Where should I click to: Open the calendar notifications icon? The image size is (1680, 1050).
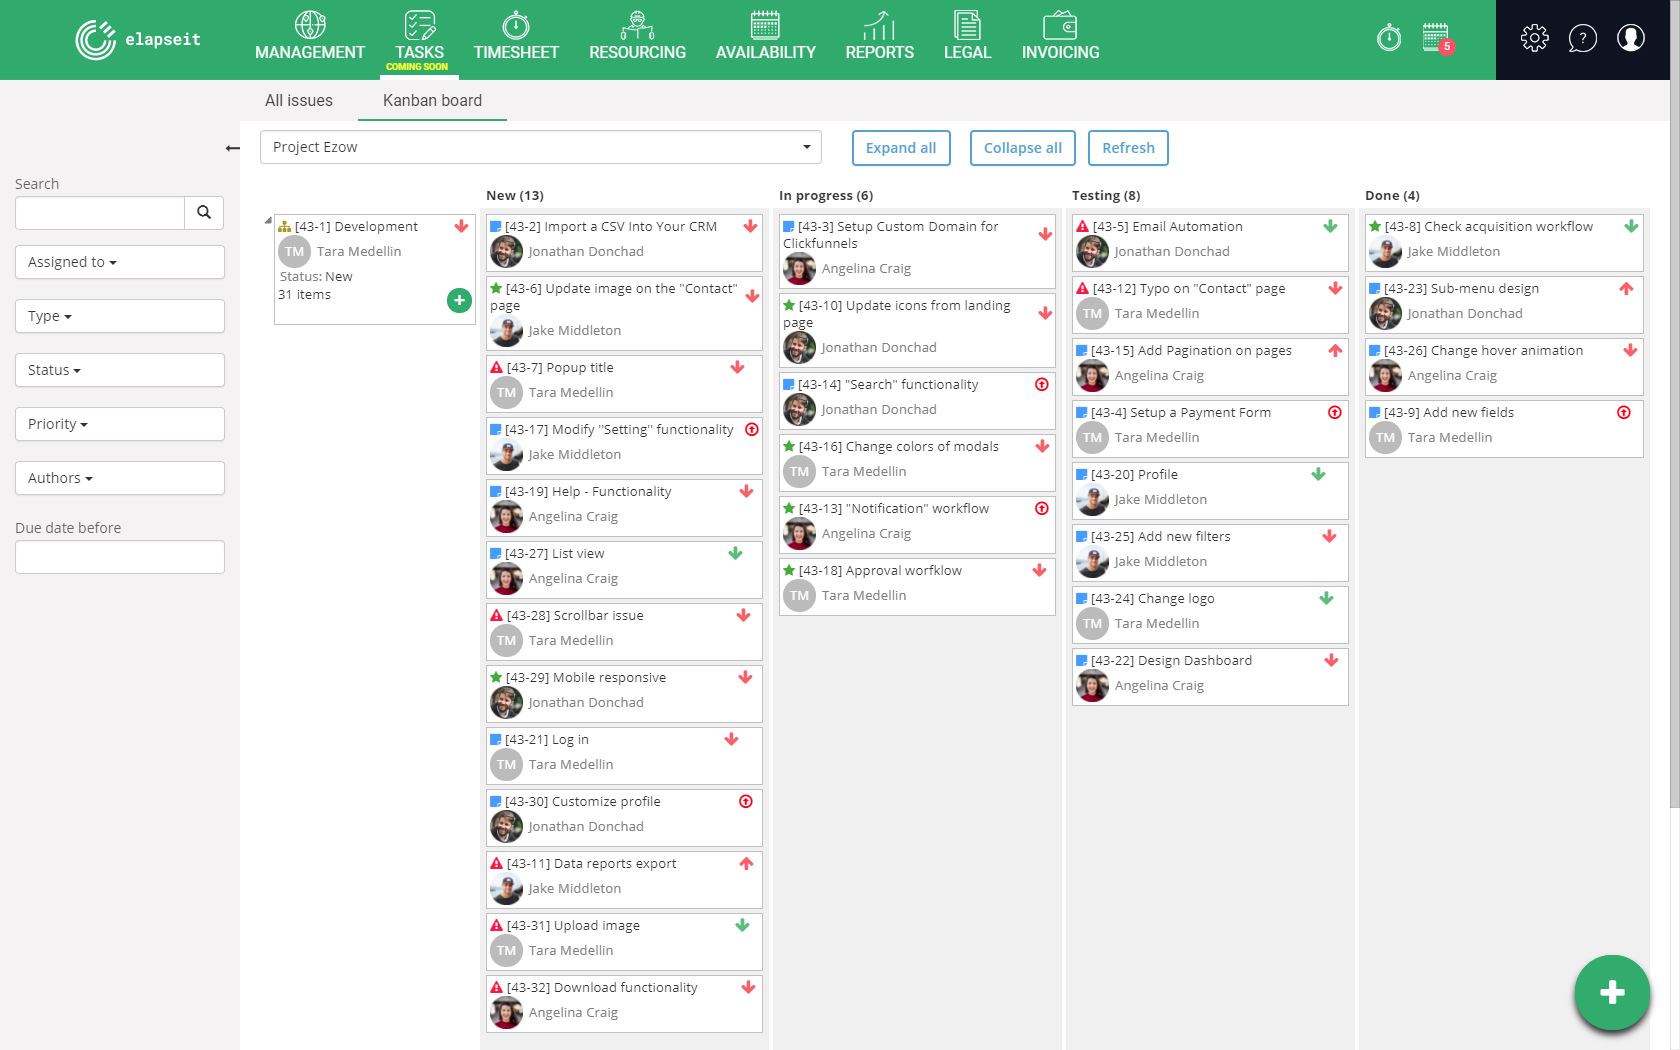pyautogui.click(x=1436, y=38)
